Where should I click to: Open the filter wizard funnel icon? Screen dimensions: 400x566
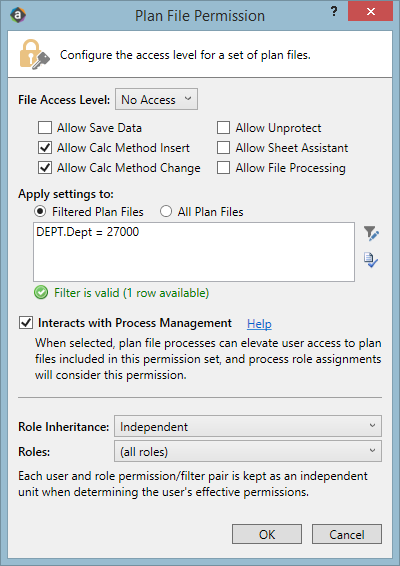(371, 233)
